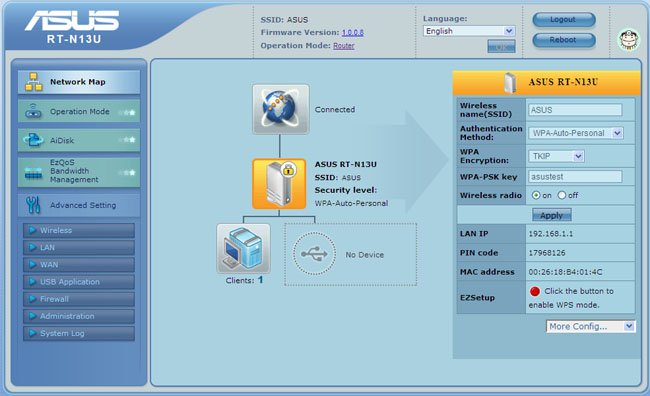Viewport: 650px width, 396px height.
Task: Open the LAN settings item
Action: pyautogui.click(x=79, y=248)
